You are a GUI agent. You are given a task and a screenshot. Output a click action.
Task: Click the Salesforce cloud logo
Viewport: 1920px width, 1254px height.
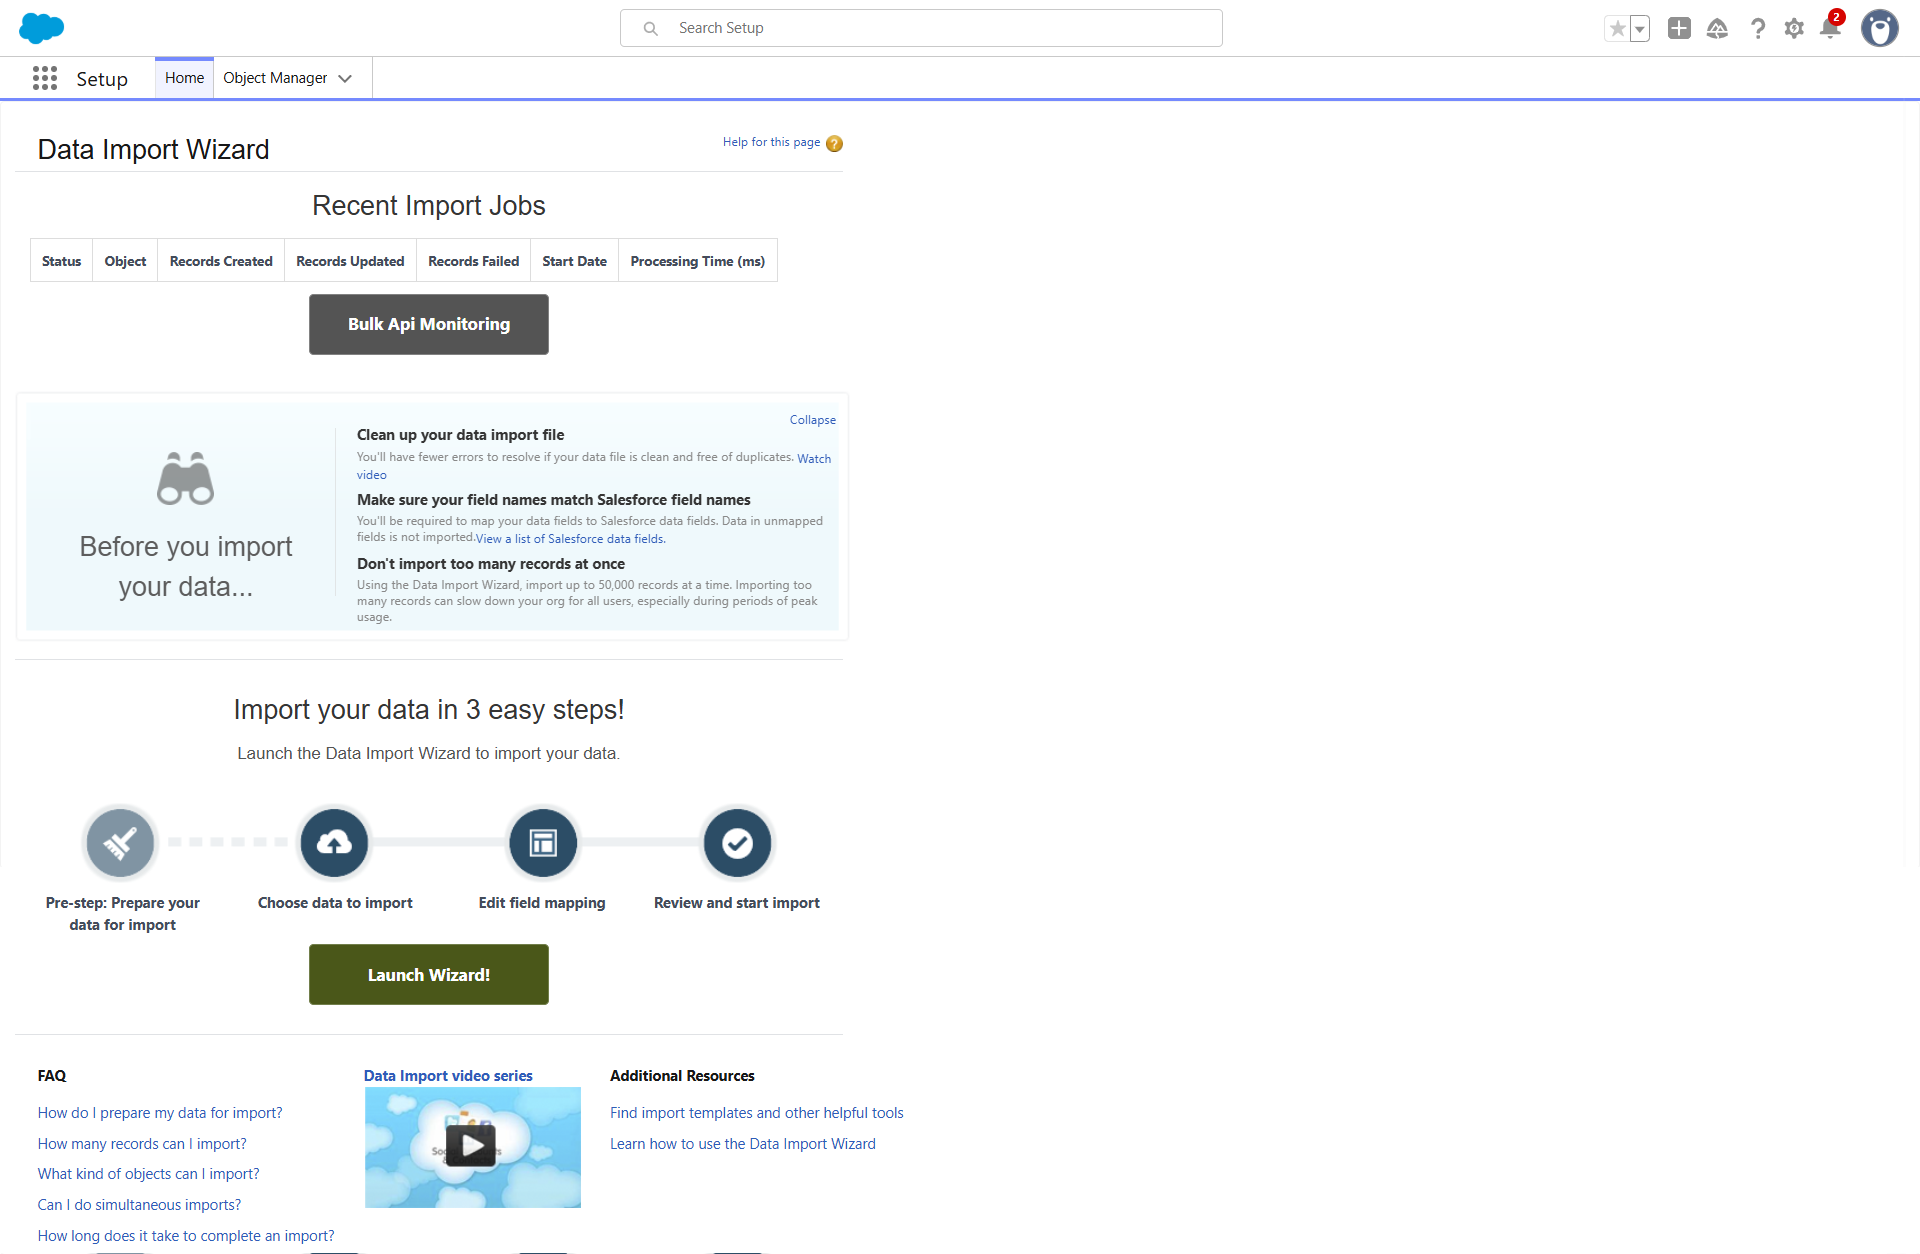41,28
